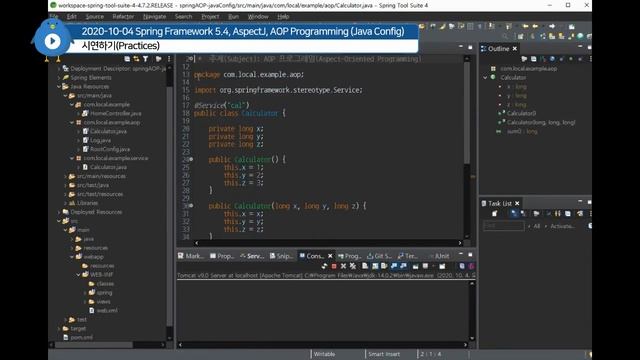Switch to Markers tab
This screenshot has width=640, height=360.
coord(191,256)
